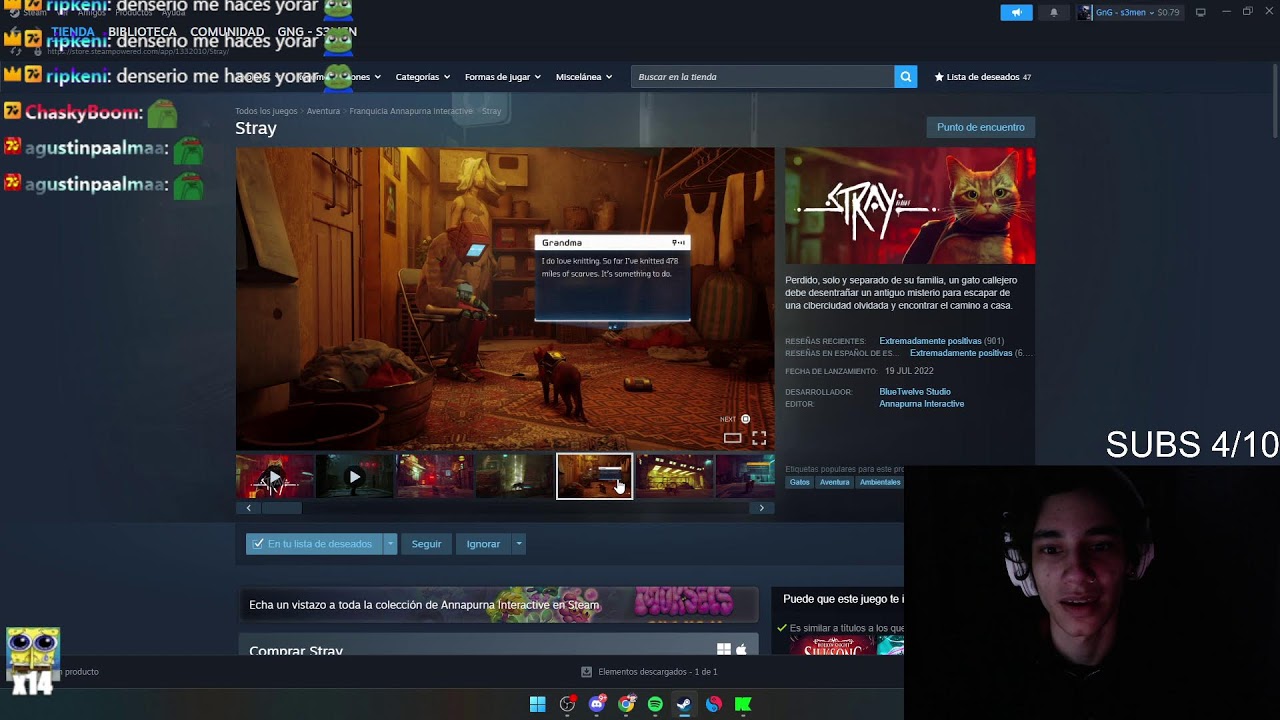
Task: Click the Steam icon in the taskbar
Action: pyautogui.click(x=684, y=704)
